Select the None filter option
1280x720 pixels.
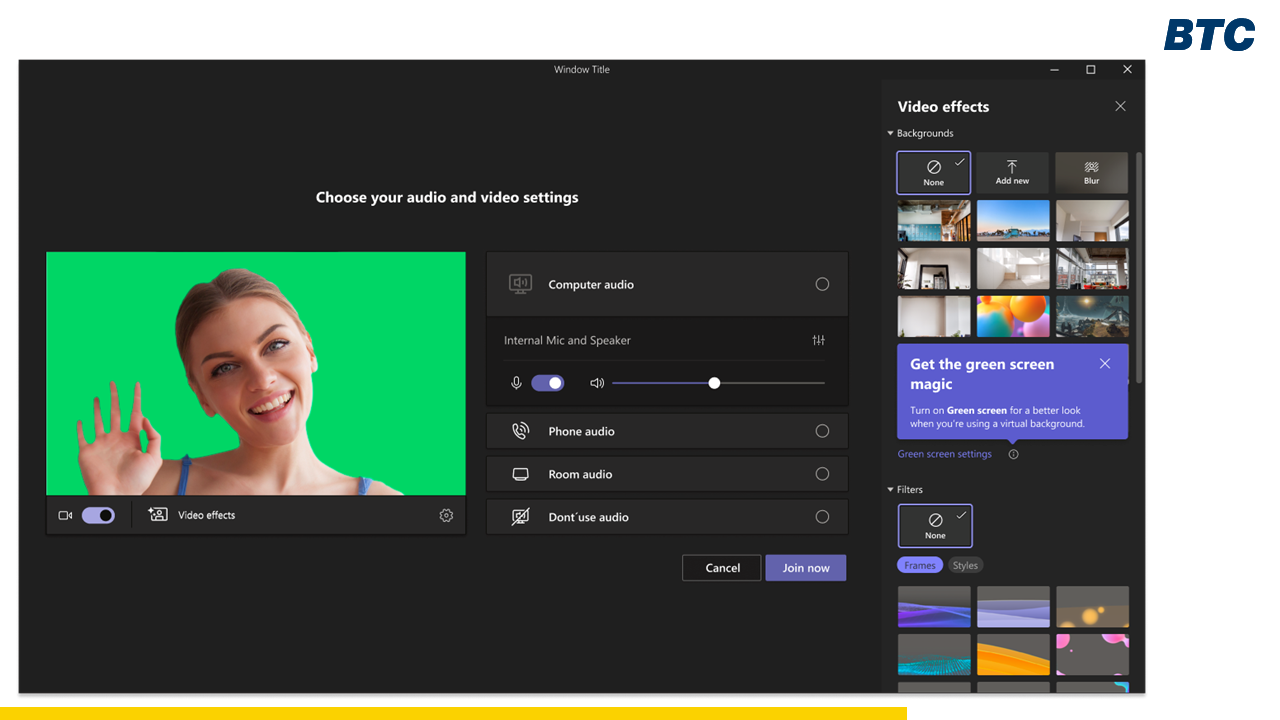click(935, 525)
